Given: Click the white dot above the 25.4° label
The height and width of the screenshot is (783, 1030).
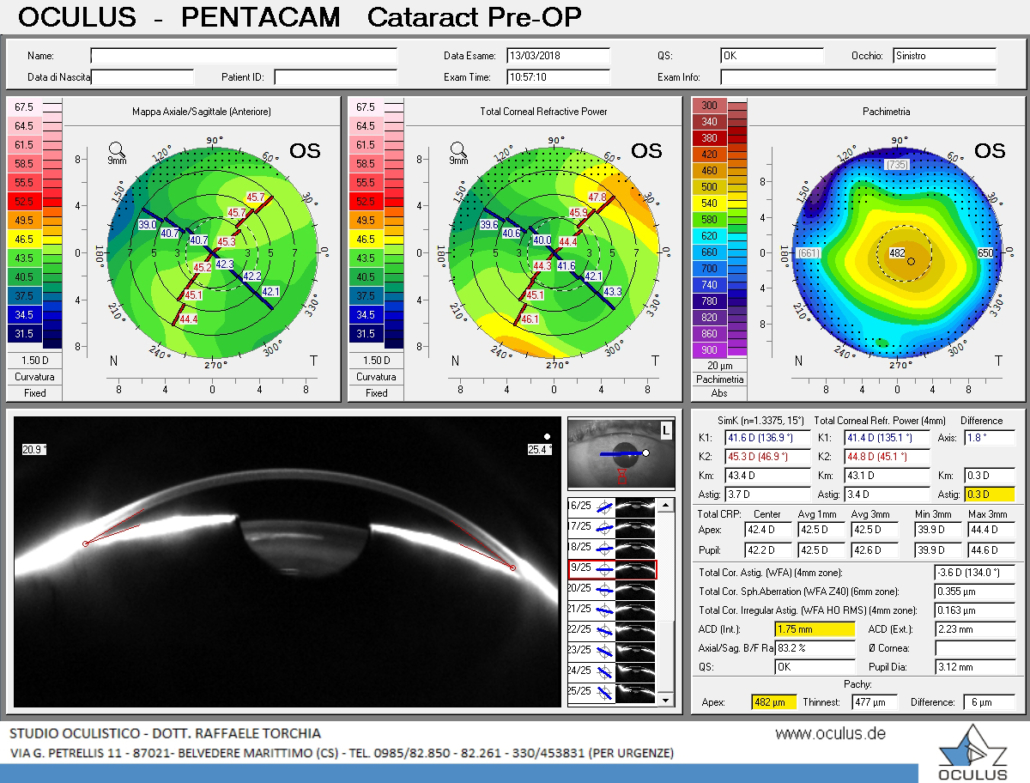Looking at the screenshot, I should (x=547, y=436).
